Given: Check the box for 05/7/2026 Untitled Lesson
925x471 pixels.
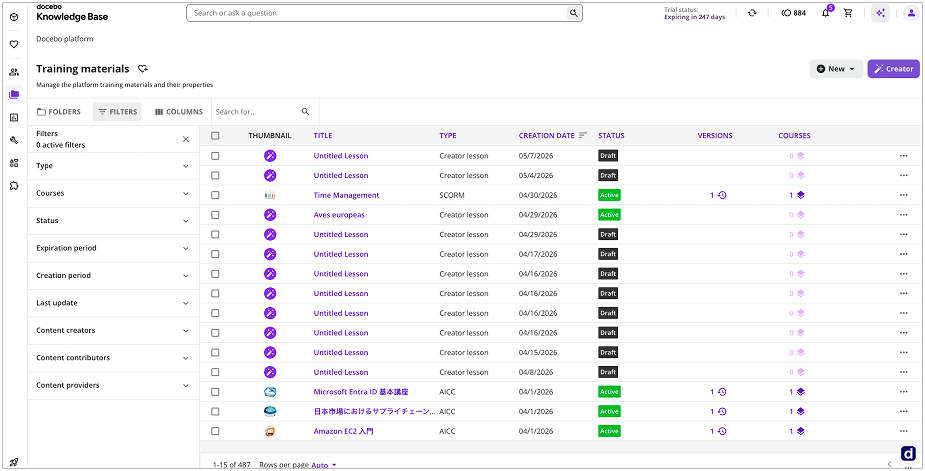Looking at the screenshot, I should pyautogui.click(x=215, y=156).
